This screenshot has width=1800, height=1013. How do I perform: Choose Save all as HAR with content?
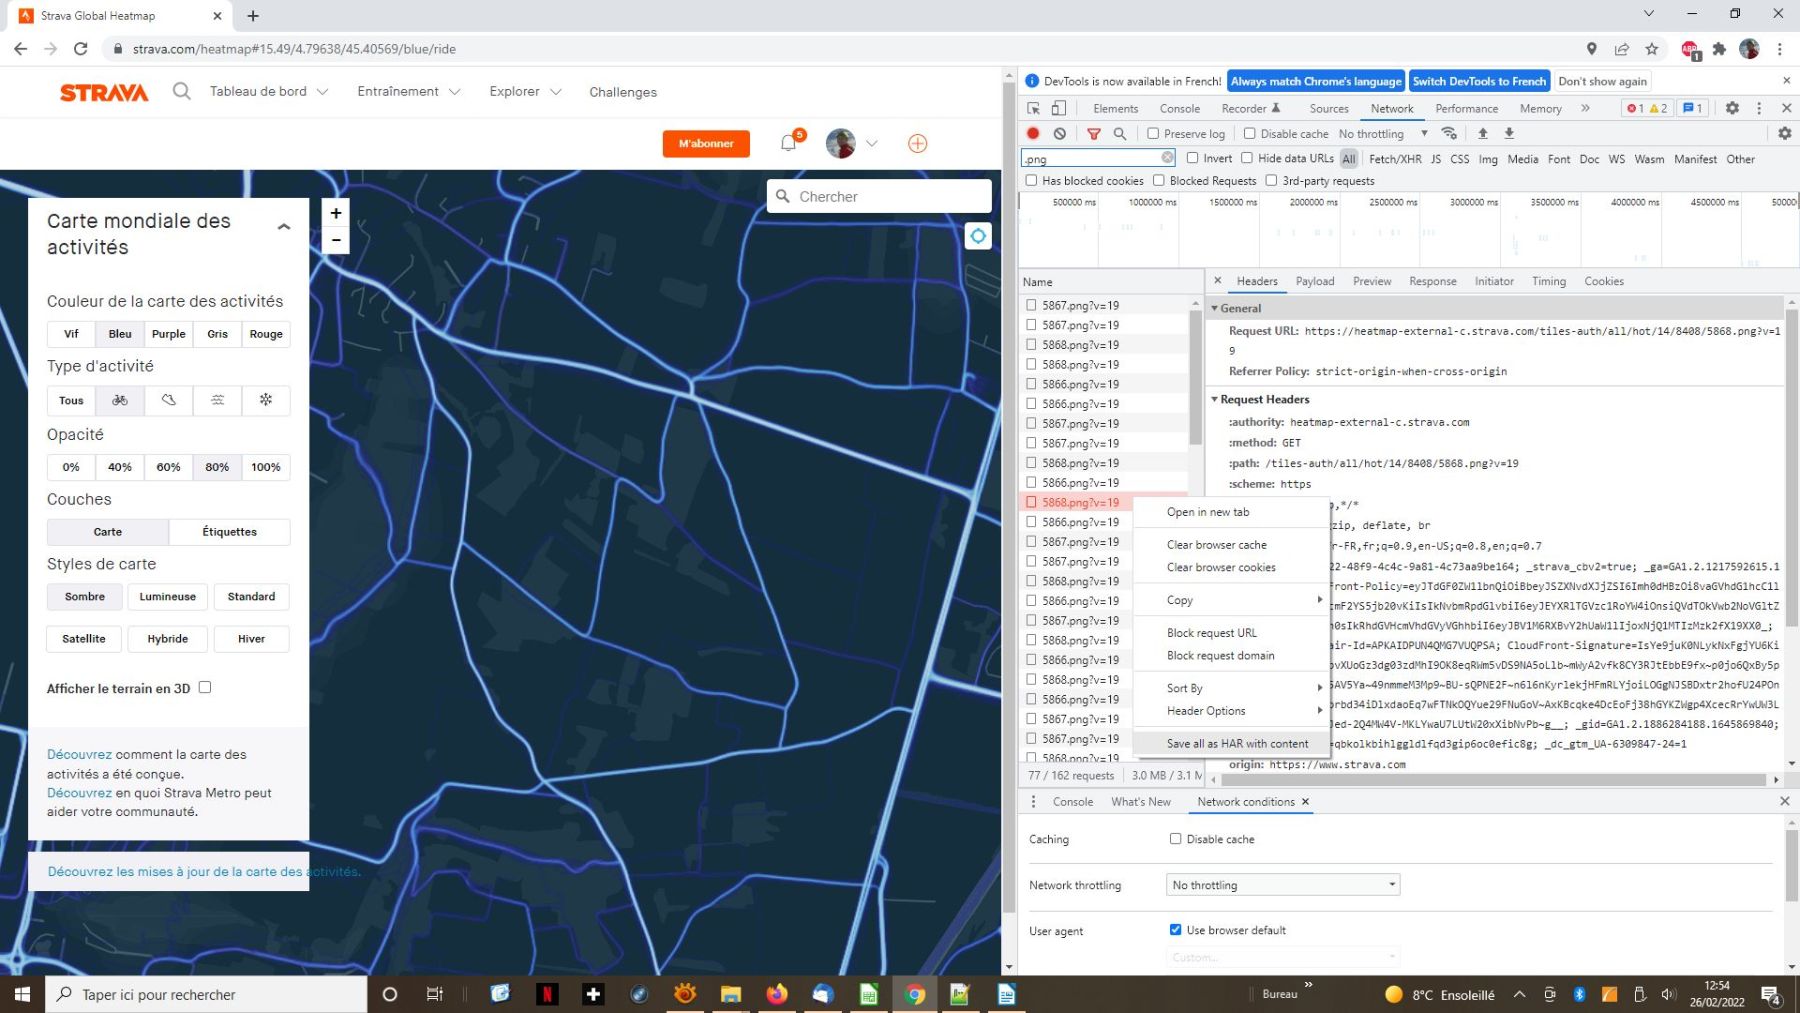coord(1237,744)
